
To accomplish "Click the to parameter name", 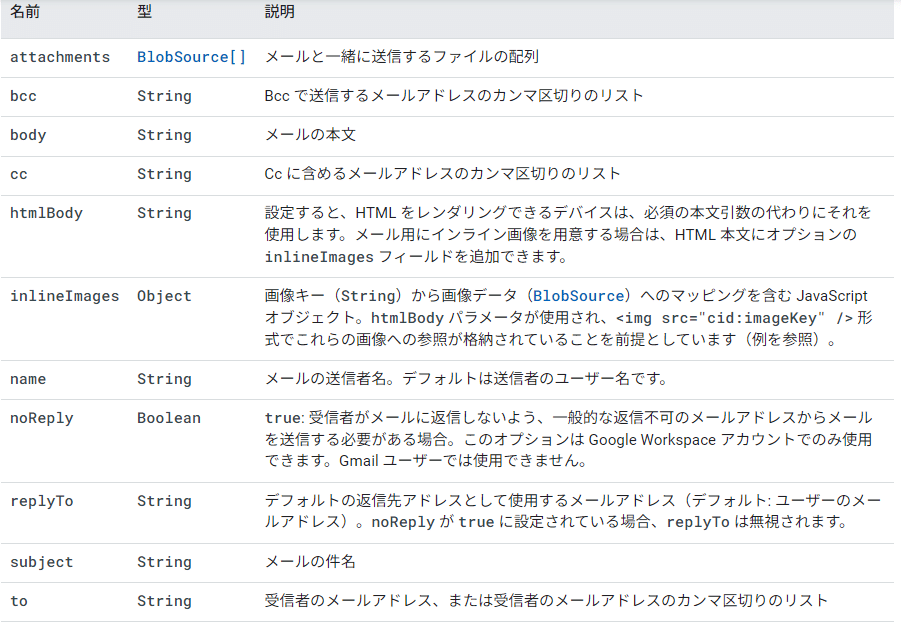I will tap(18, 601).
